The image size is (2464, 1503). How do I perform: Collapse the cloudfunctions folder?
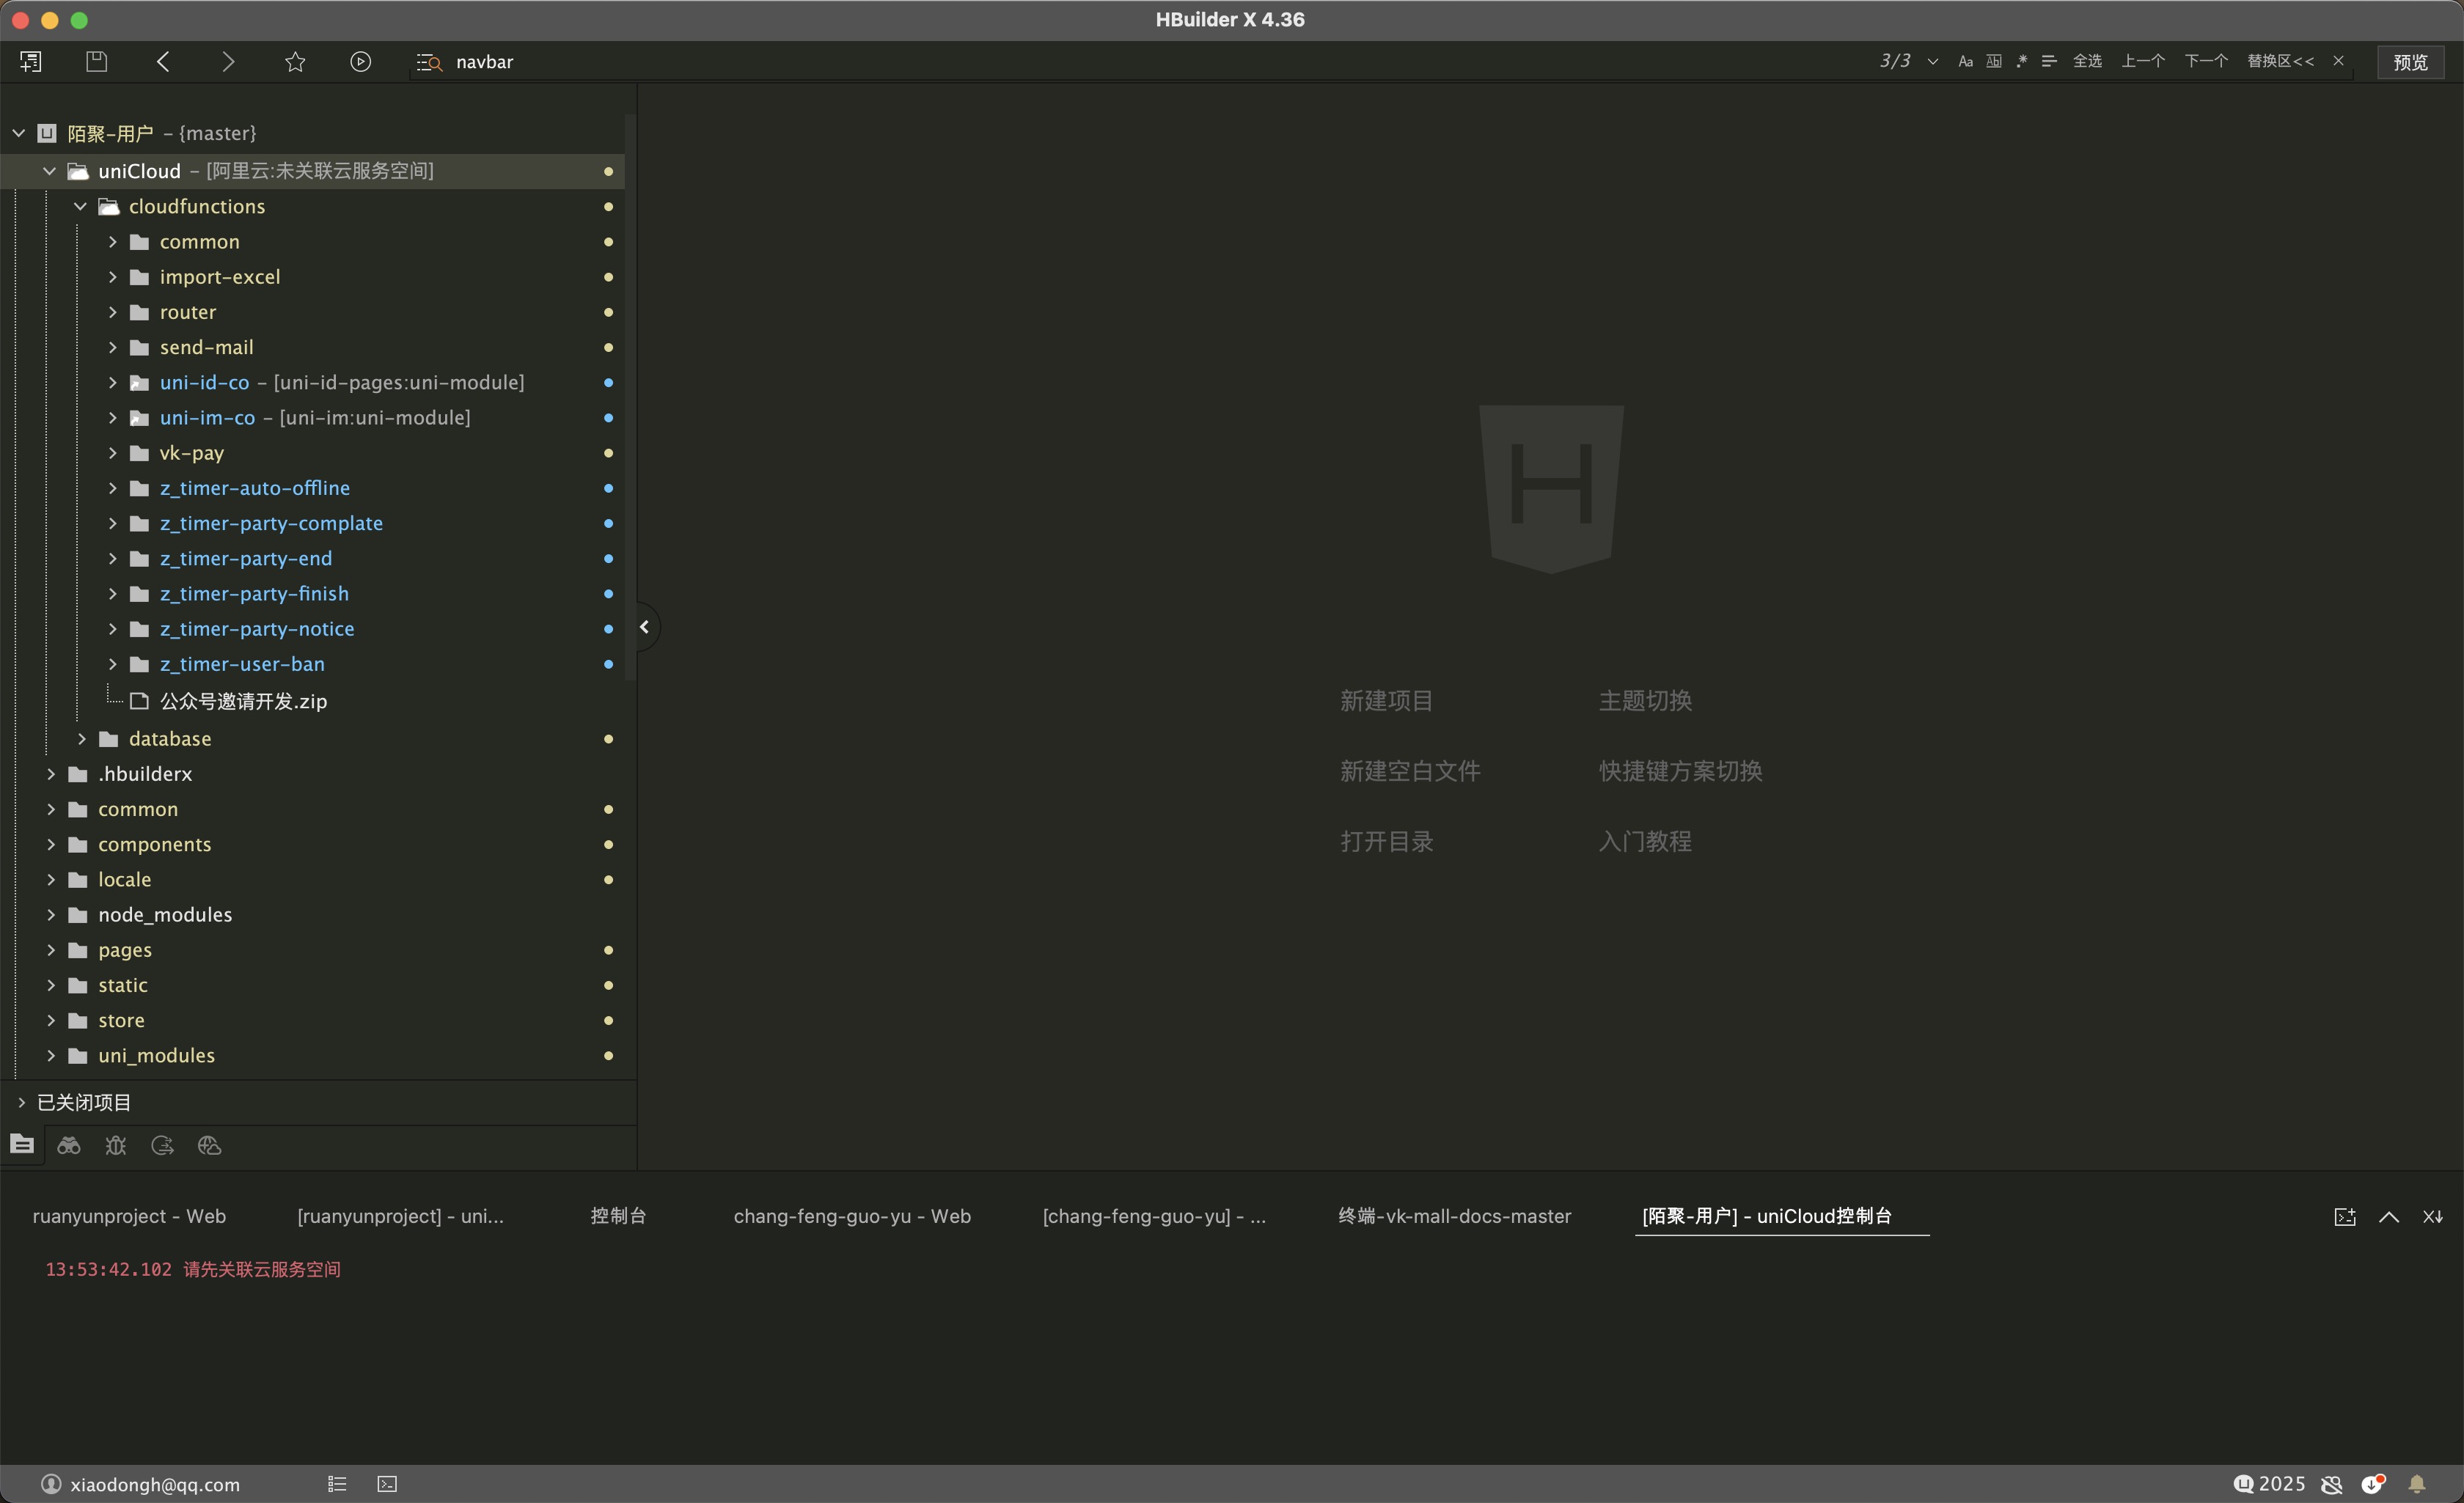point(81,207)
